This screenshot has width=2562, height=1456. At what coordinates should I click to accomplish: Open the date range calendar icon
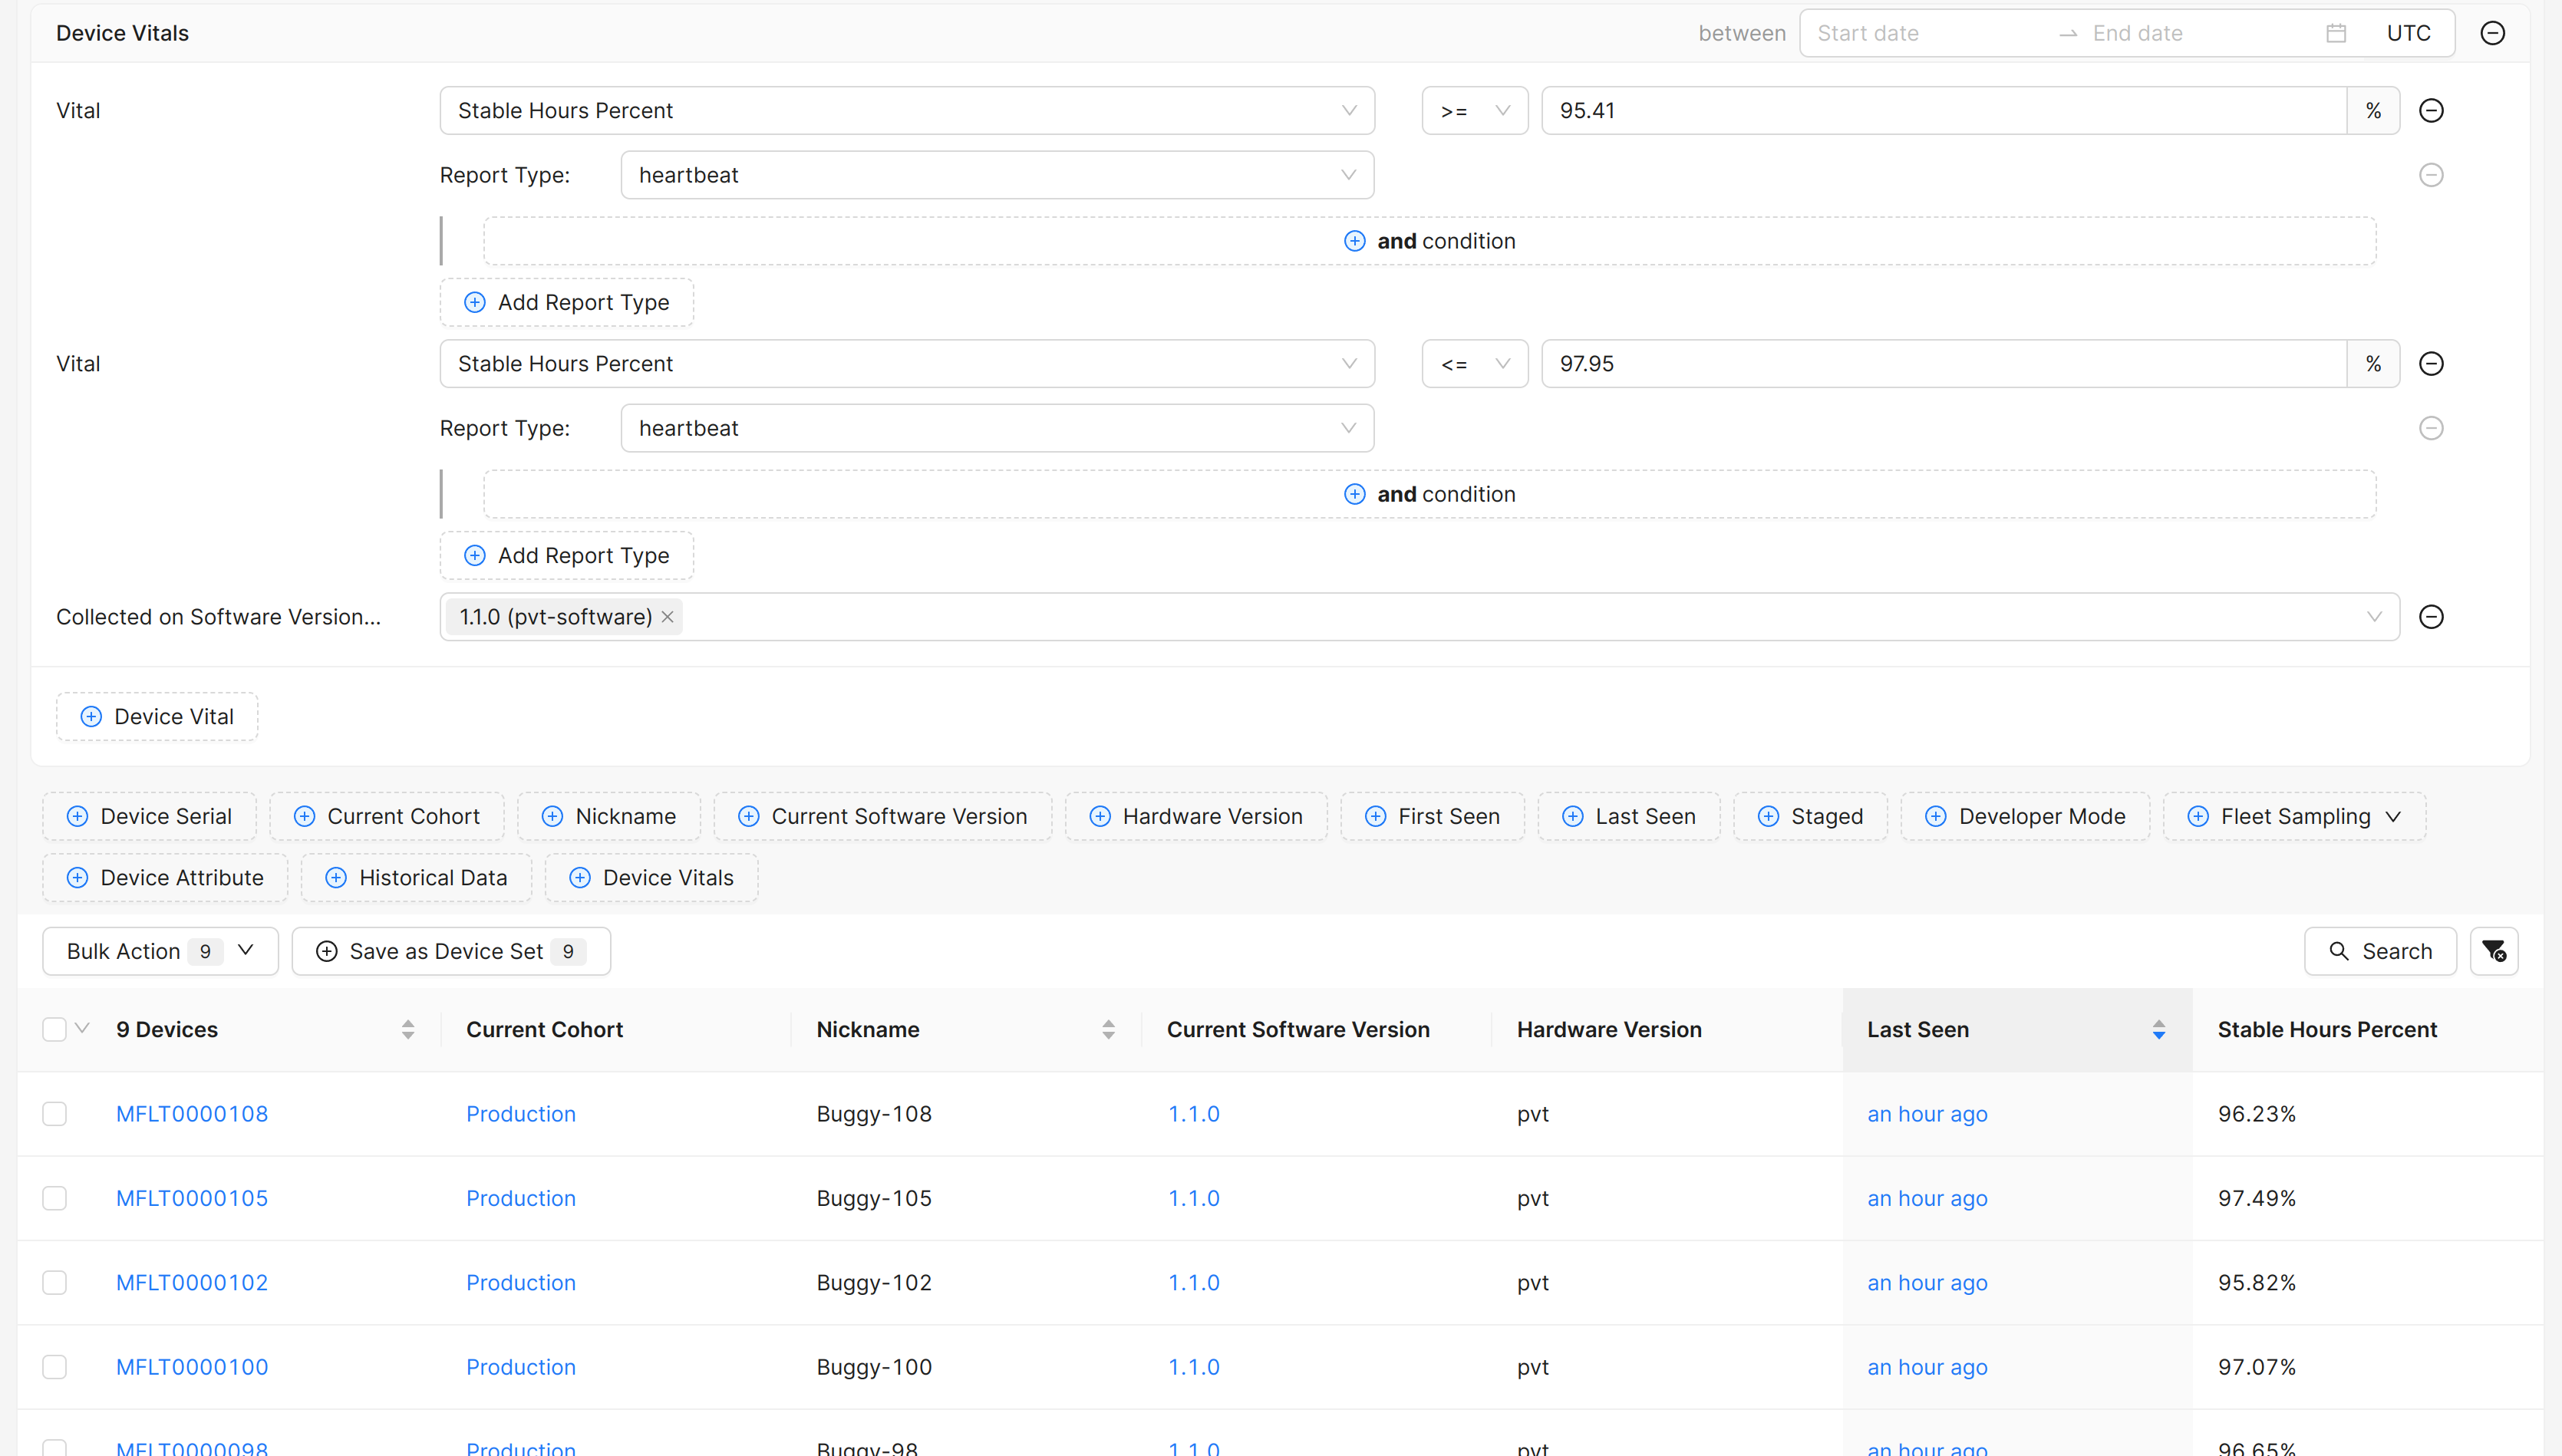tap(2335, 33)
